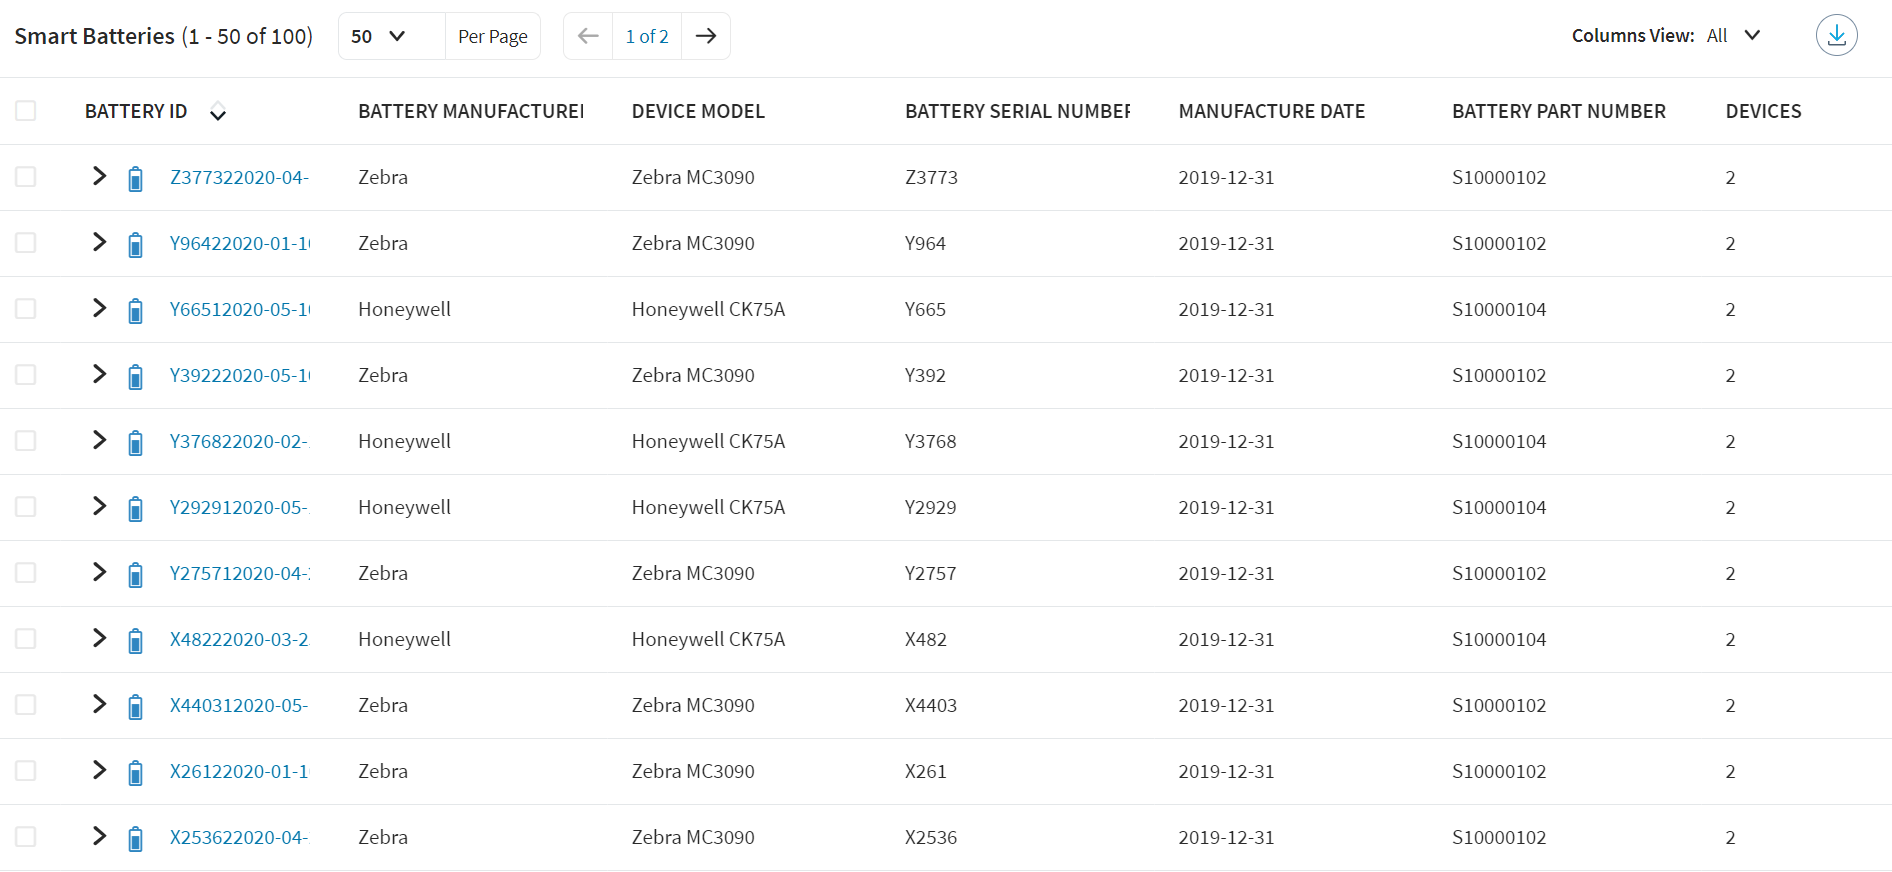Screen dimensions: 1892x872
Task: Sort by Battery ID sort icon
Action: pos(217,112)
